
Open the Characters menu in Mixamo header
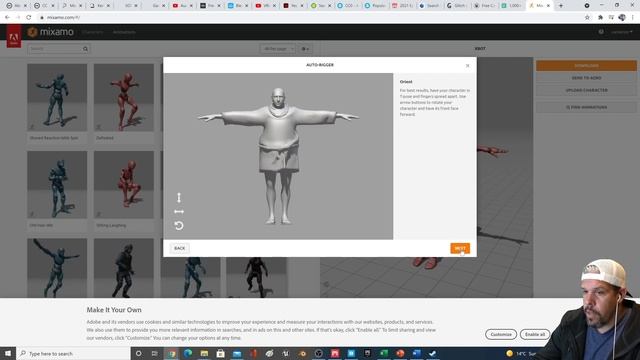pos(92,32)
